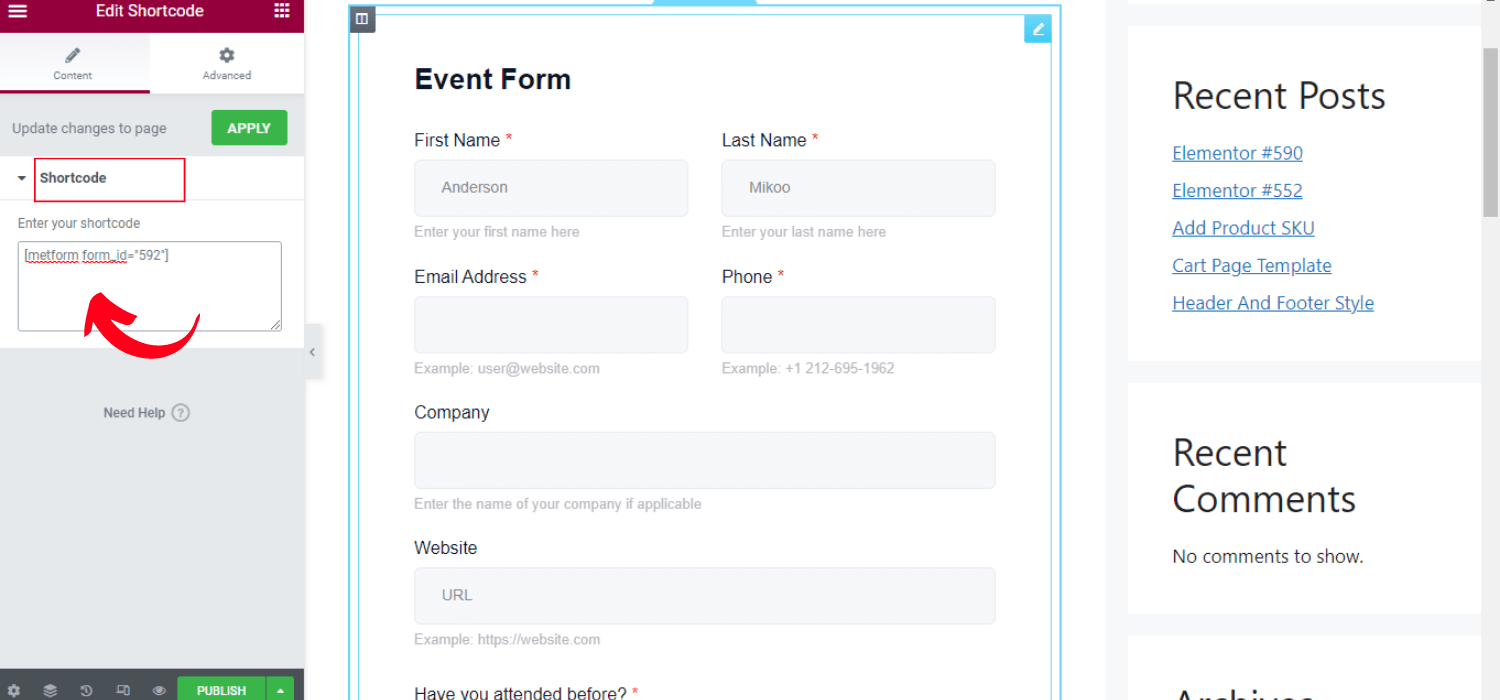Open the Elementor hamburger menu
Viewport: 1500px width, 700px height.
click(x=17, y=11)
